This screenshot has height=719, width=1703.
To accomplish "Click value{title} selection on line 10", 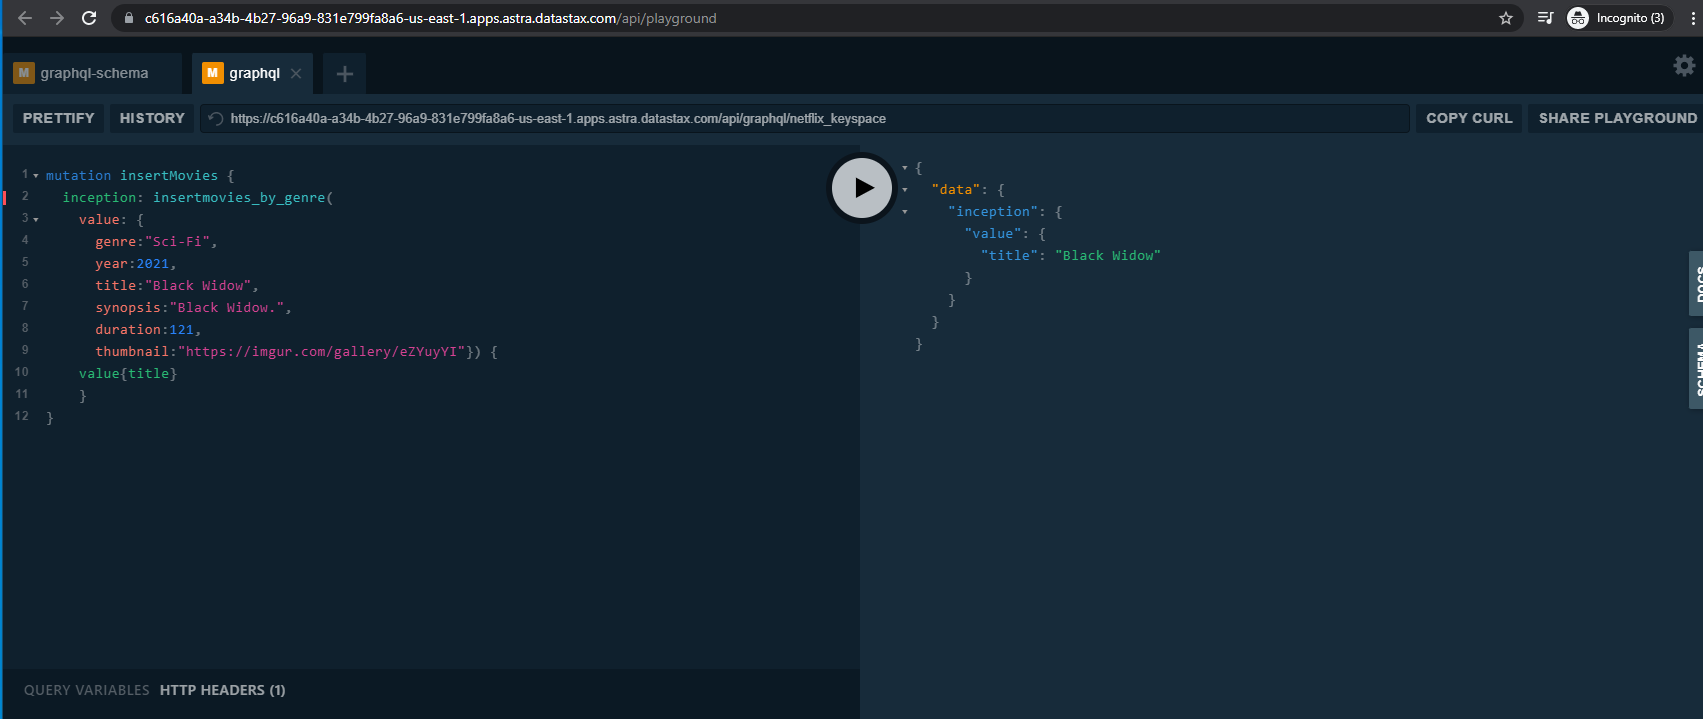I will [x=128, y=373].
